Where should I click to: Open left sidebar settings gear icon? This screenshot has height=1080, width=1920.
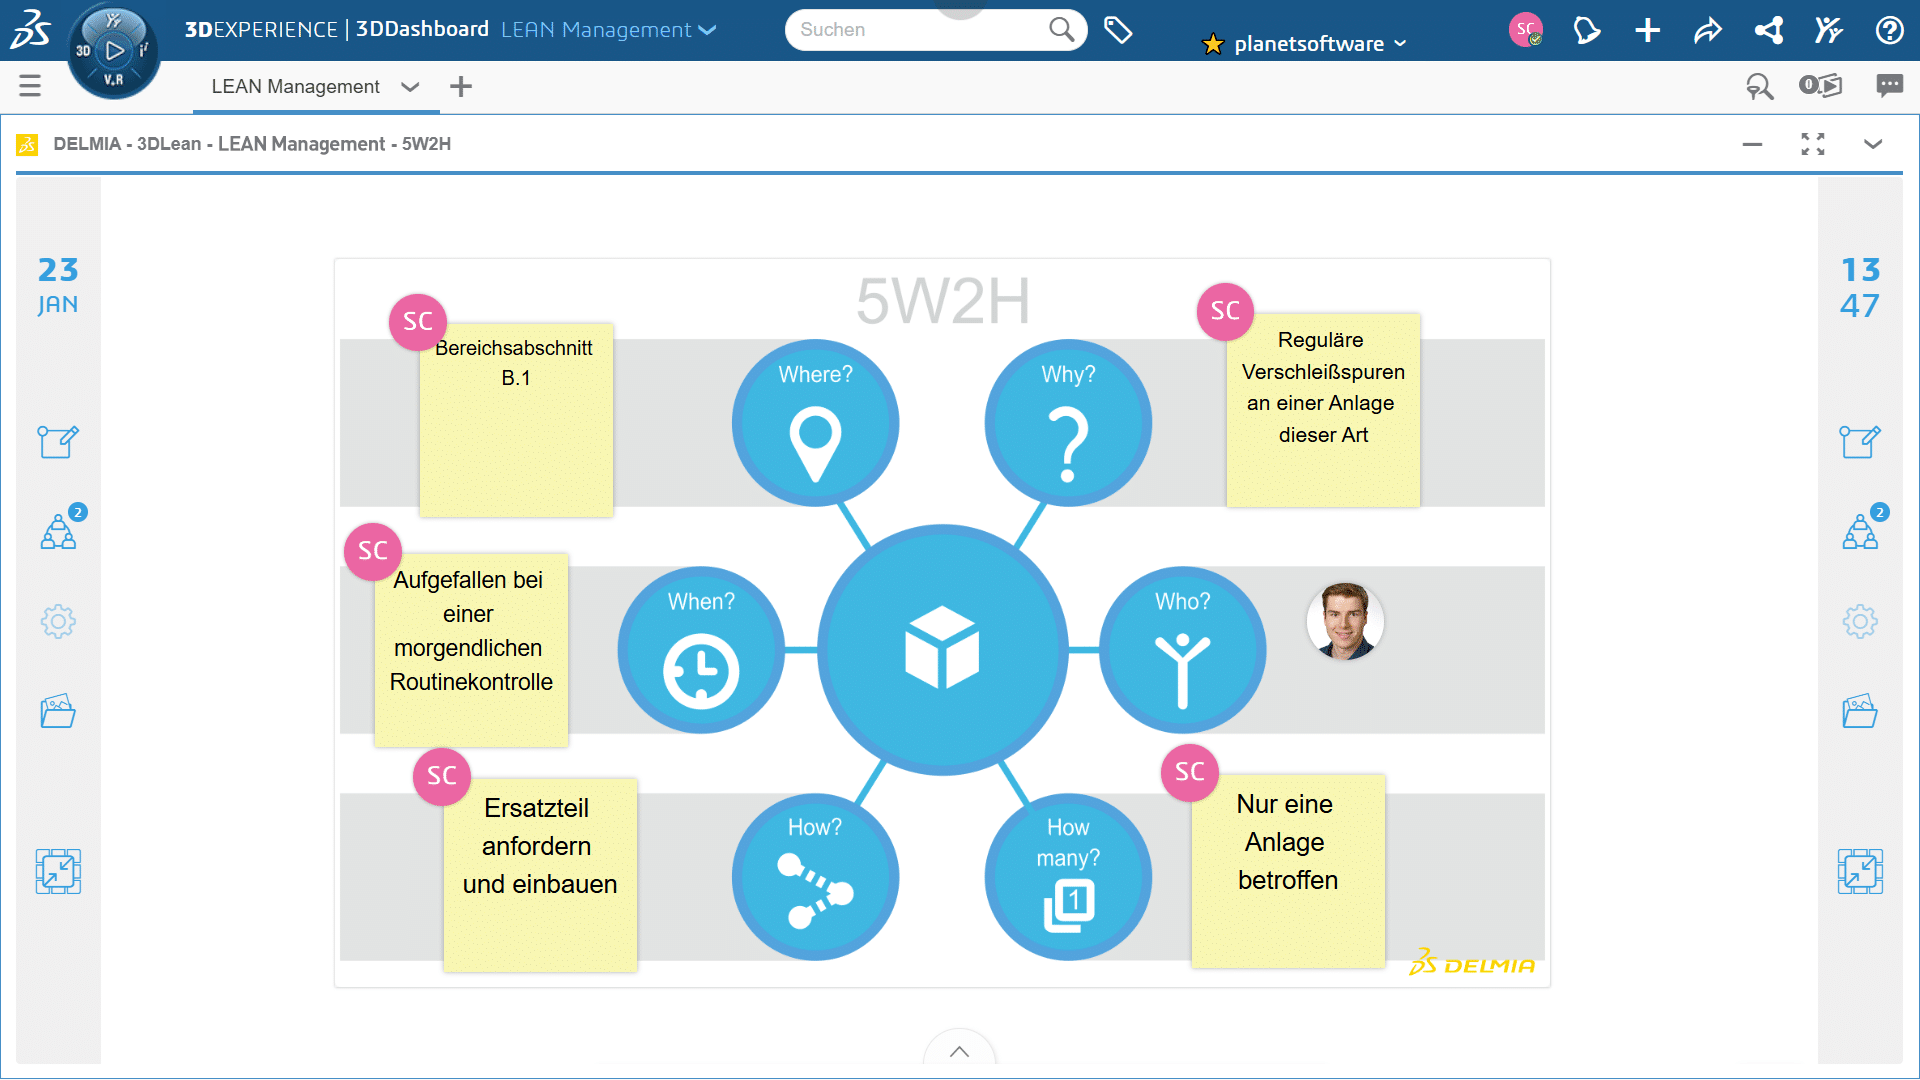(x=58, y=621)
